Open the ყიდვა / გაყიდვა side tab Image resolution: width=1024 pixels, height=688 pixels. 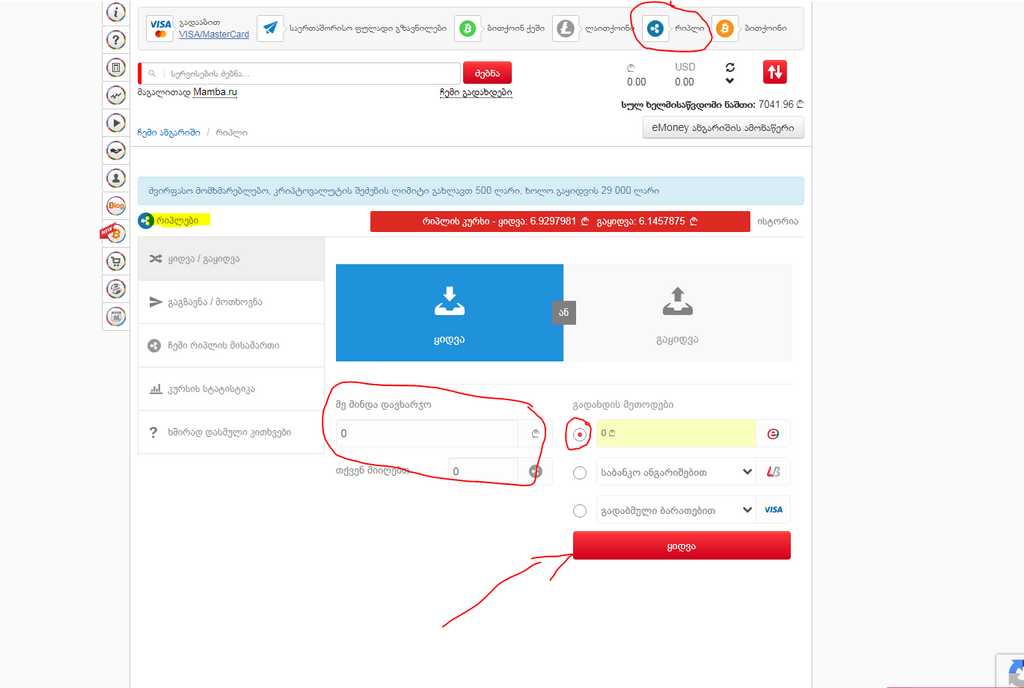click(x=231, y=258)
